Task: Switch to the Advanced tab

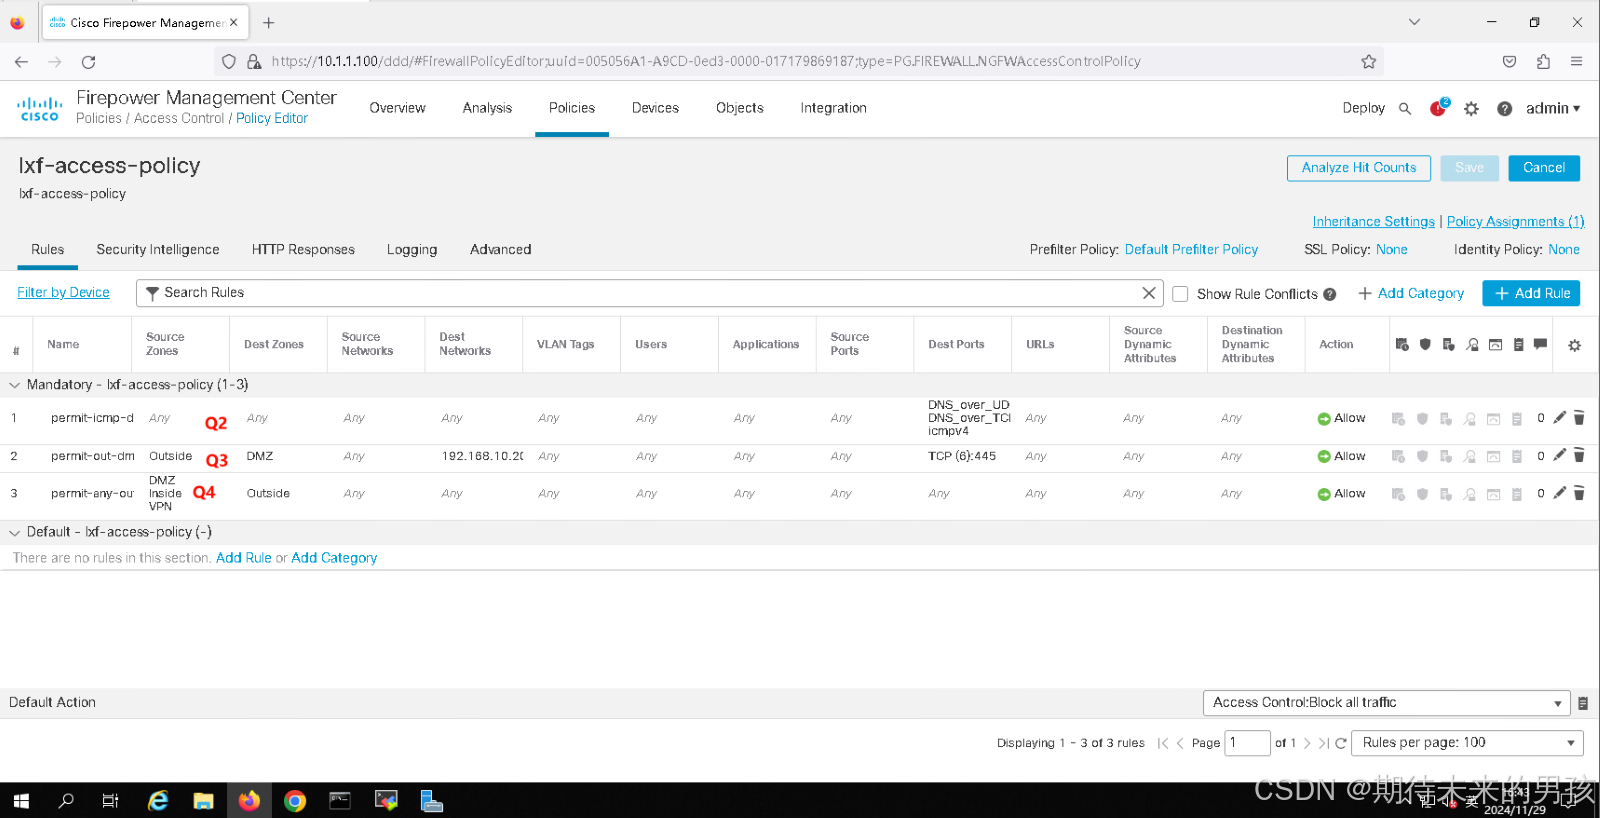Action: point(500,250)
